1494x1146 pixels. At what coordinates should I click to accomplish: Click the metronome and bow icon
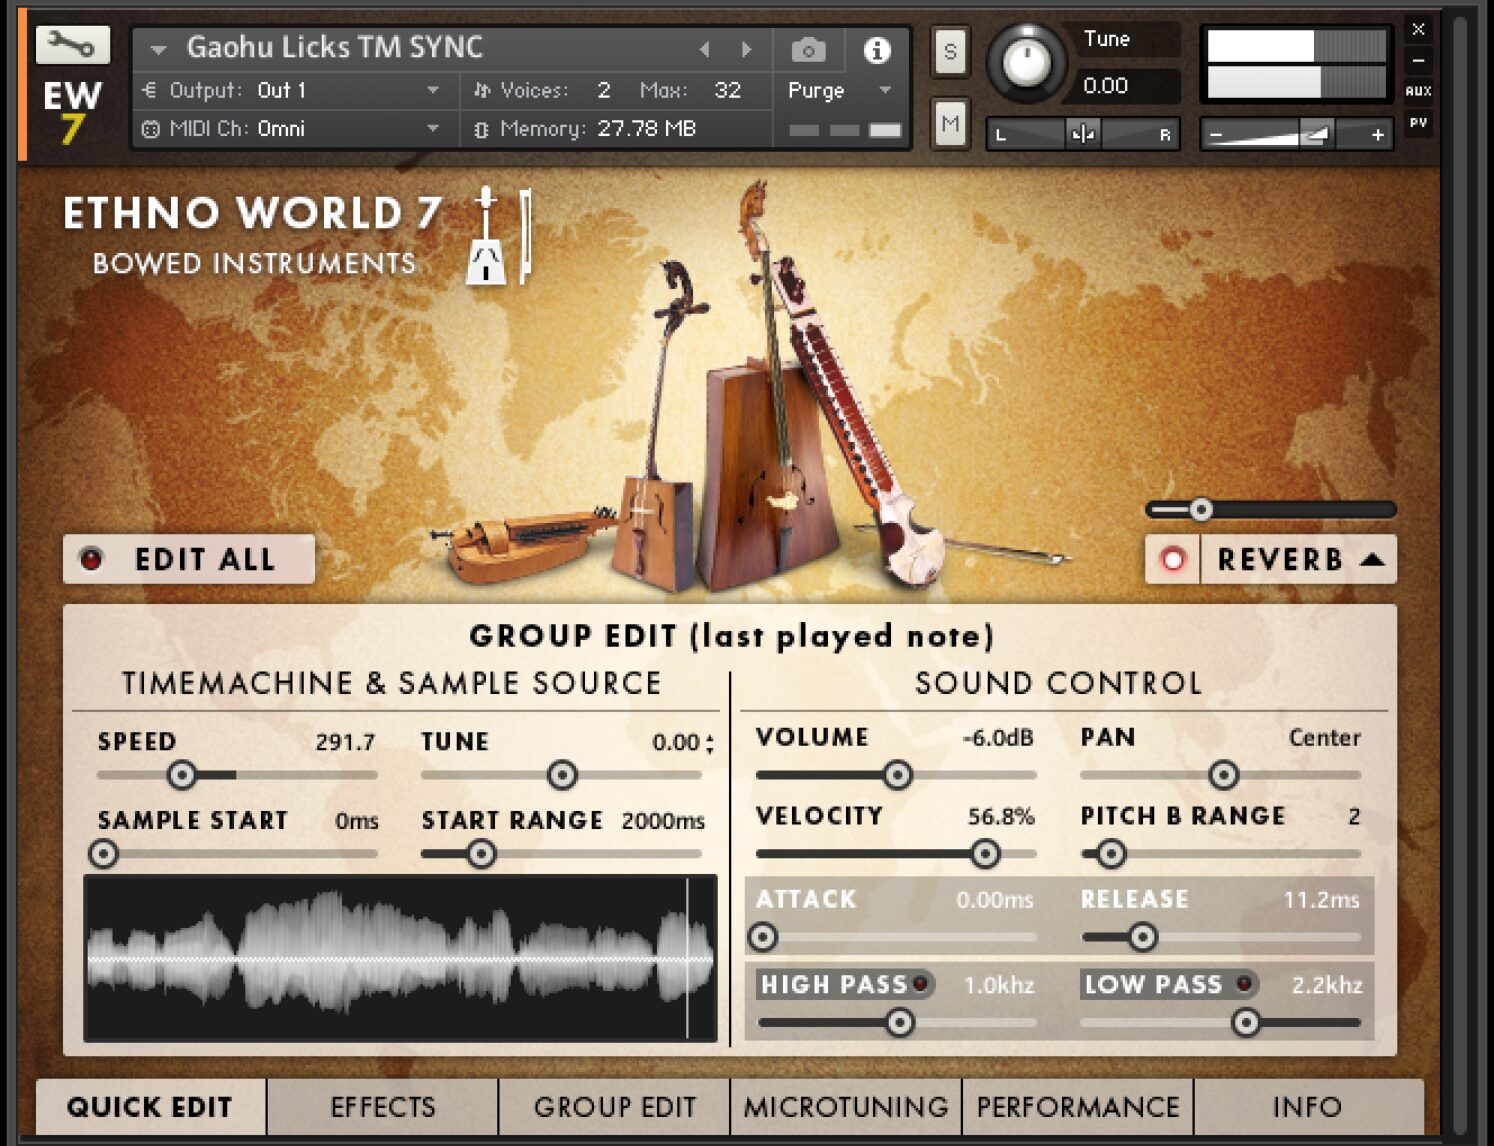click(x=500, y=235)
